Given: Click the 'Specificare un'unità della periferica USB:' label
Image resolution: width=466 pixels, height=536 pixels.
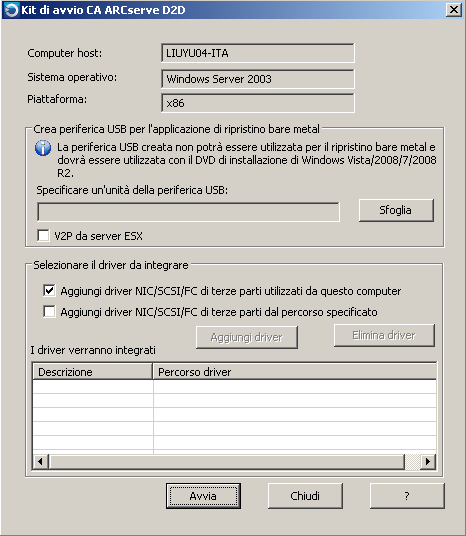Looking at the screenshot, I should click(132, 190).
